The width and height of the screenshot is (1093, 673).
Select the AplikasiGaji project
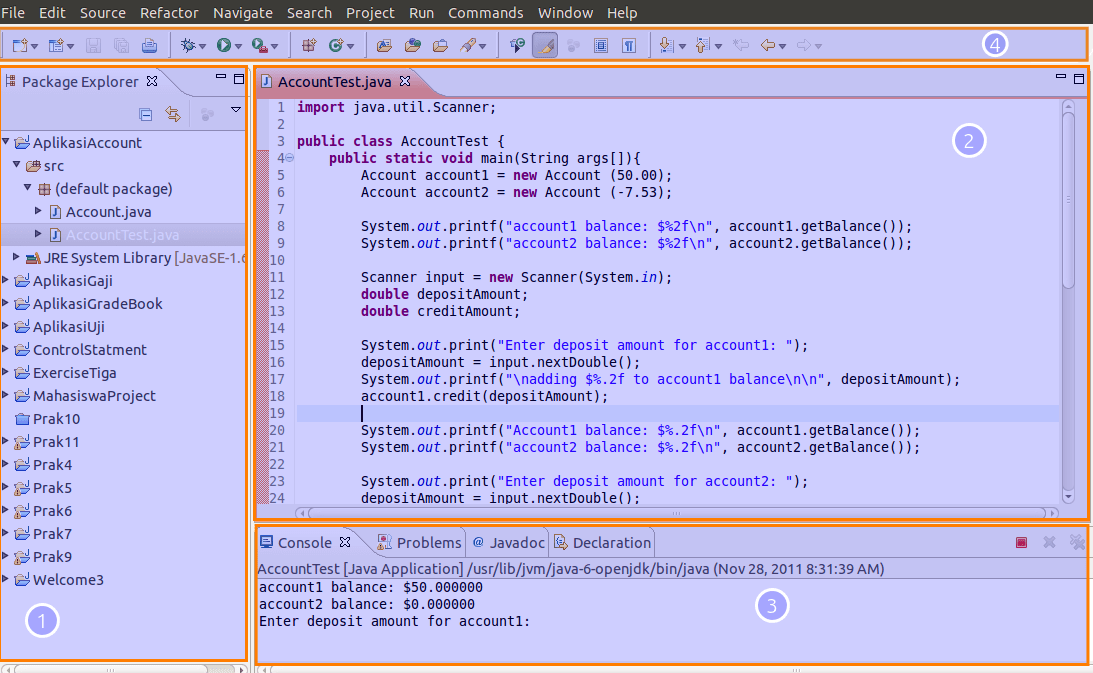tap(72, 280)
